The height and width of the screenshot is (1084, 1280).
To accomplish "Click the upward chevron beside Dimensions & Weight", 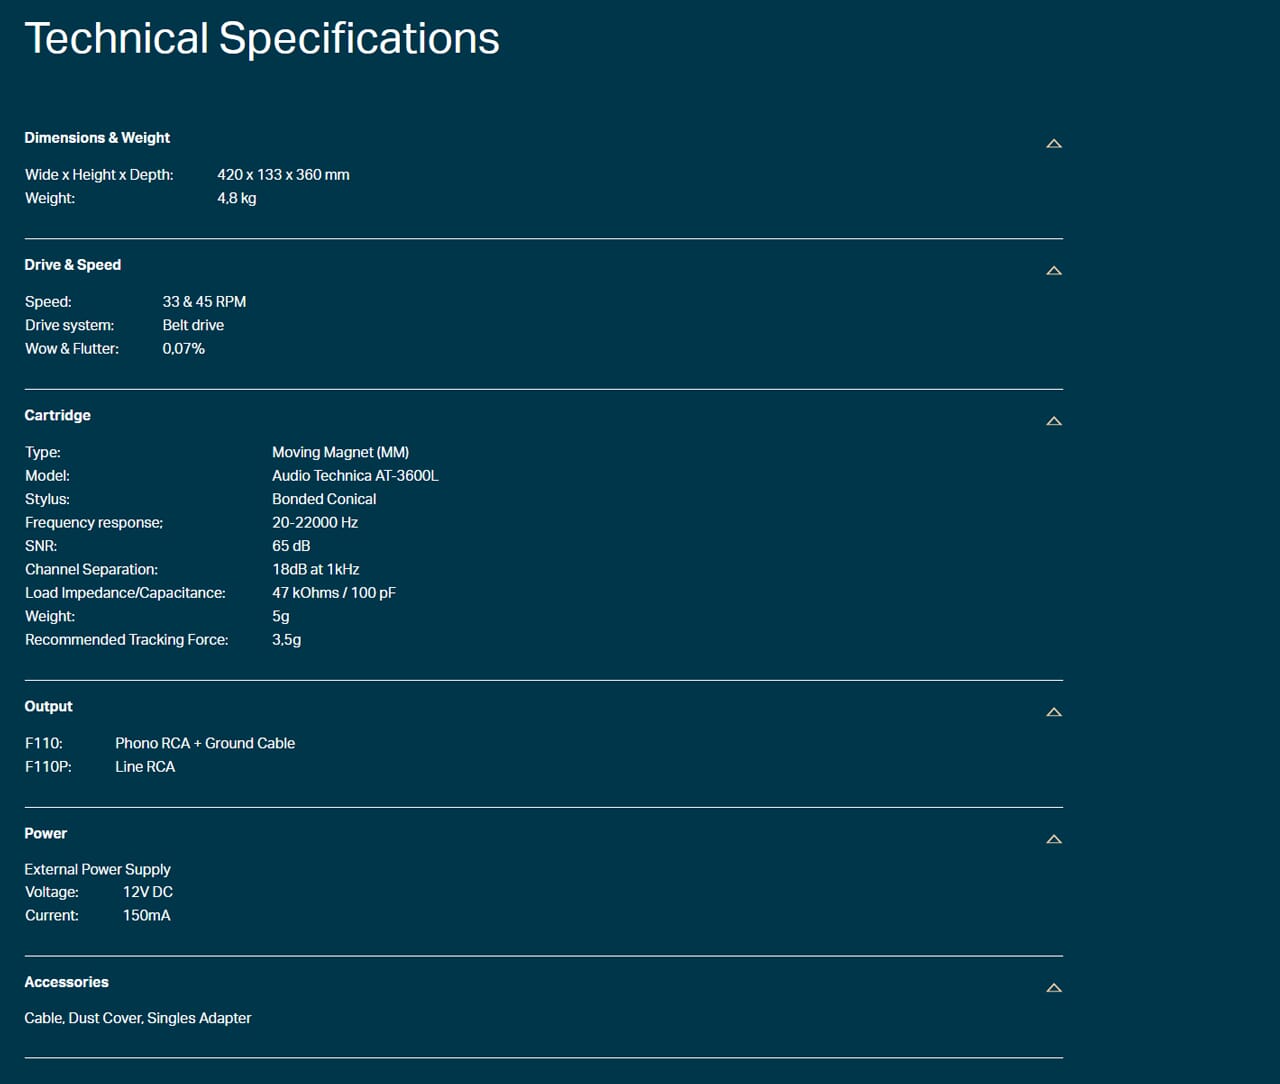I will [x=1054, y=143].
